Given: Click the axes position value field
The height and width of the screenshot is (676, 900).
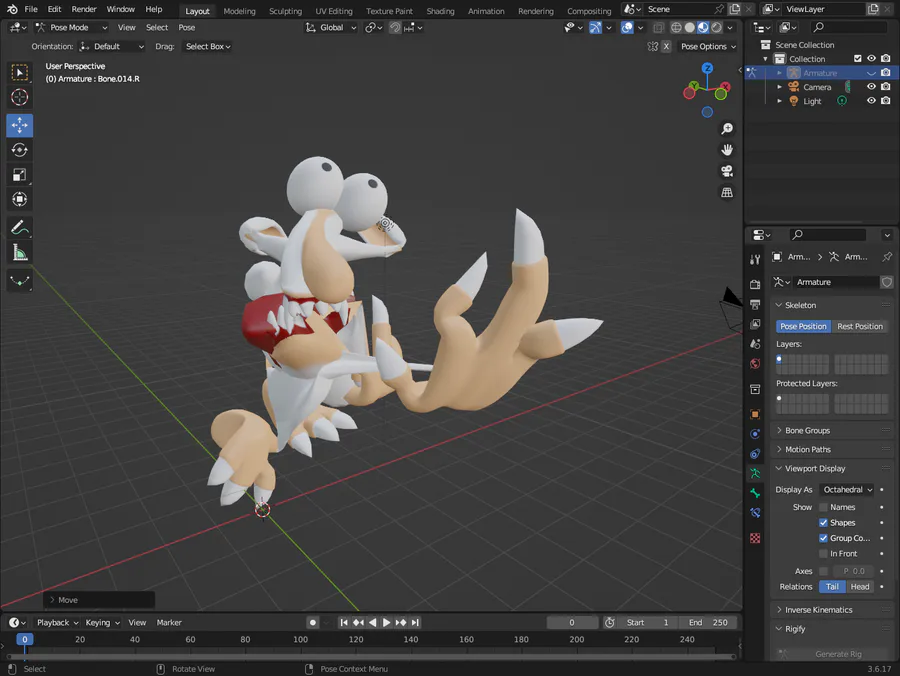Looking at the screenshot, I should pos(854,571).
